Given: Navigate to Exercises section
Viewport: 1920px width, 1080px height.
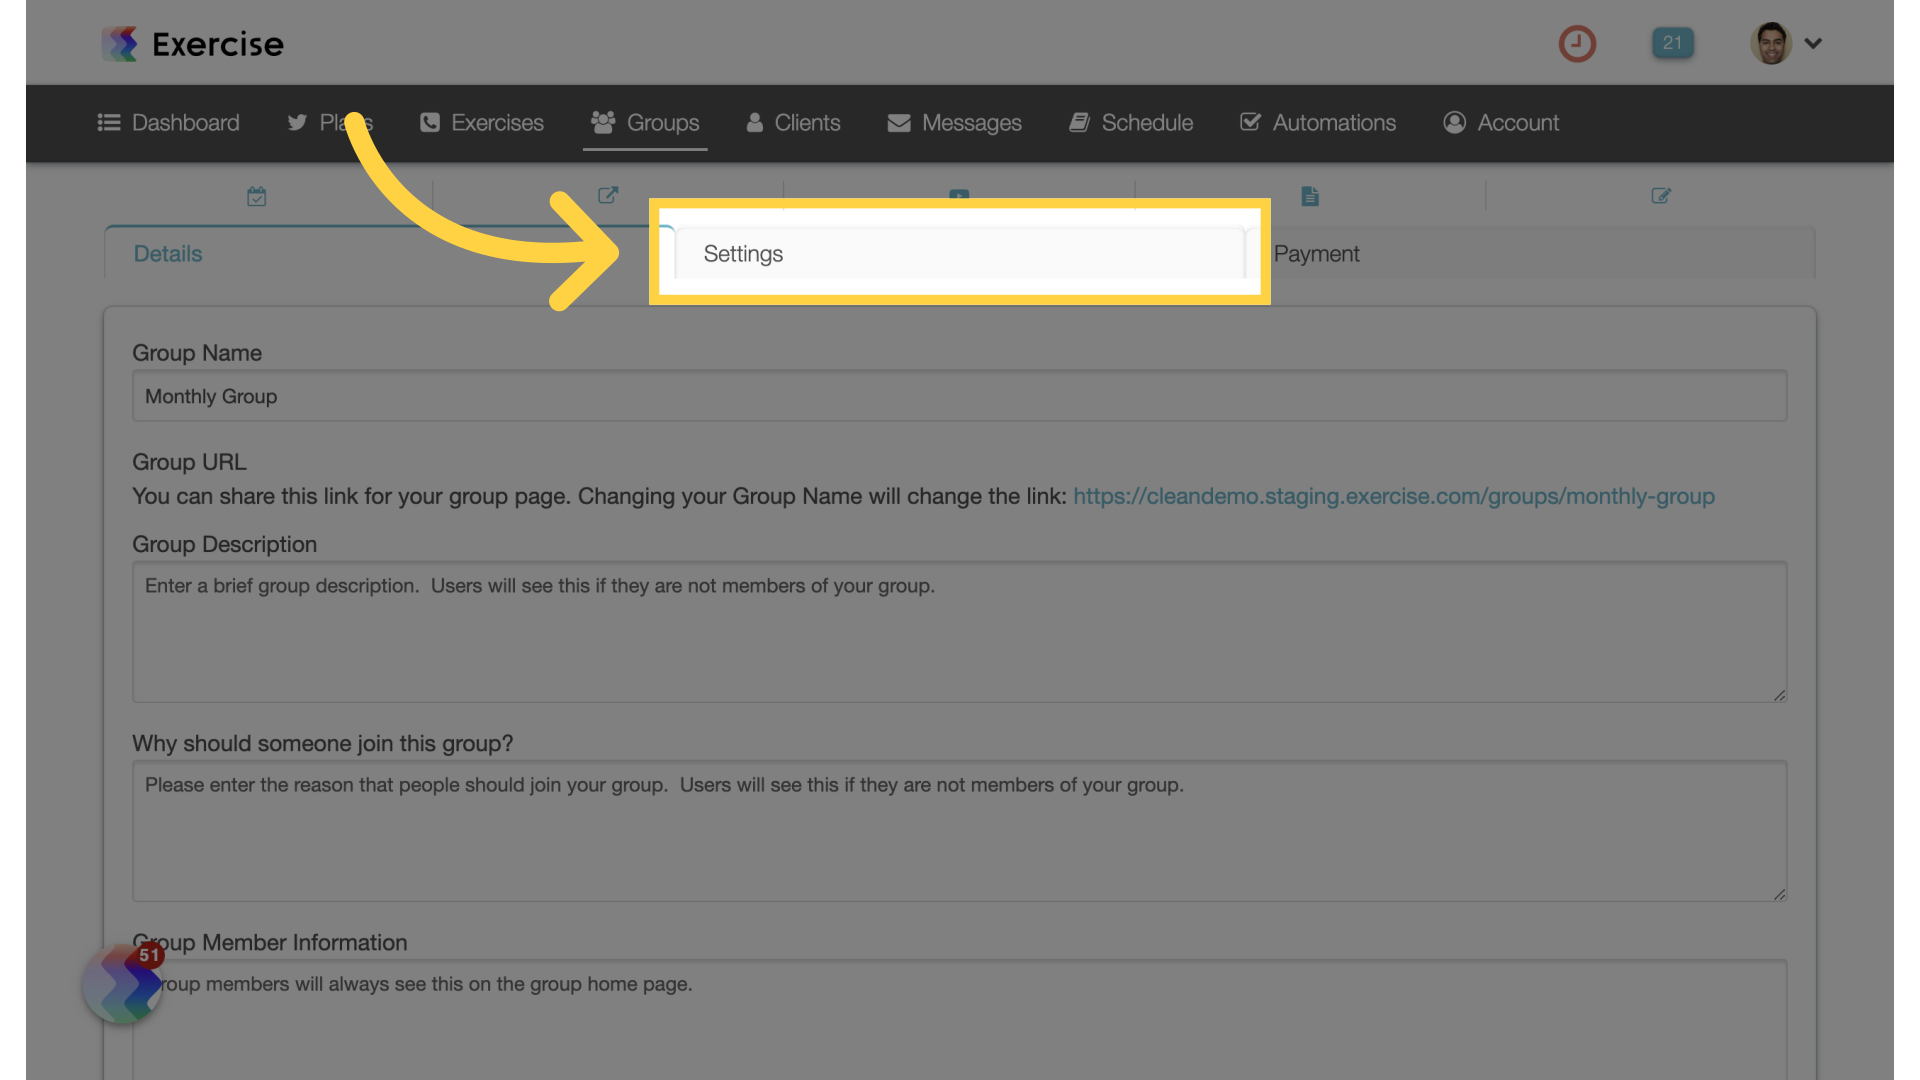Looking at the screenshot, I should pyautogui.click(x=497, y=121).
